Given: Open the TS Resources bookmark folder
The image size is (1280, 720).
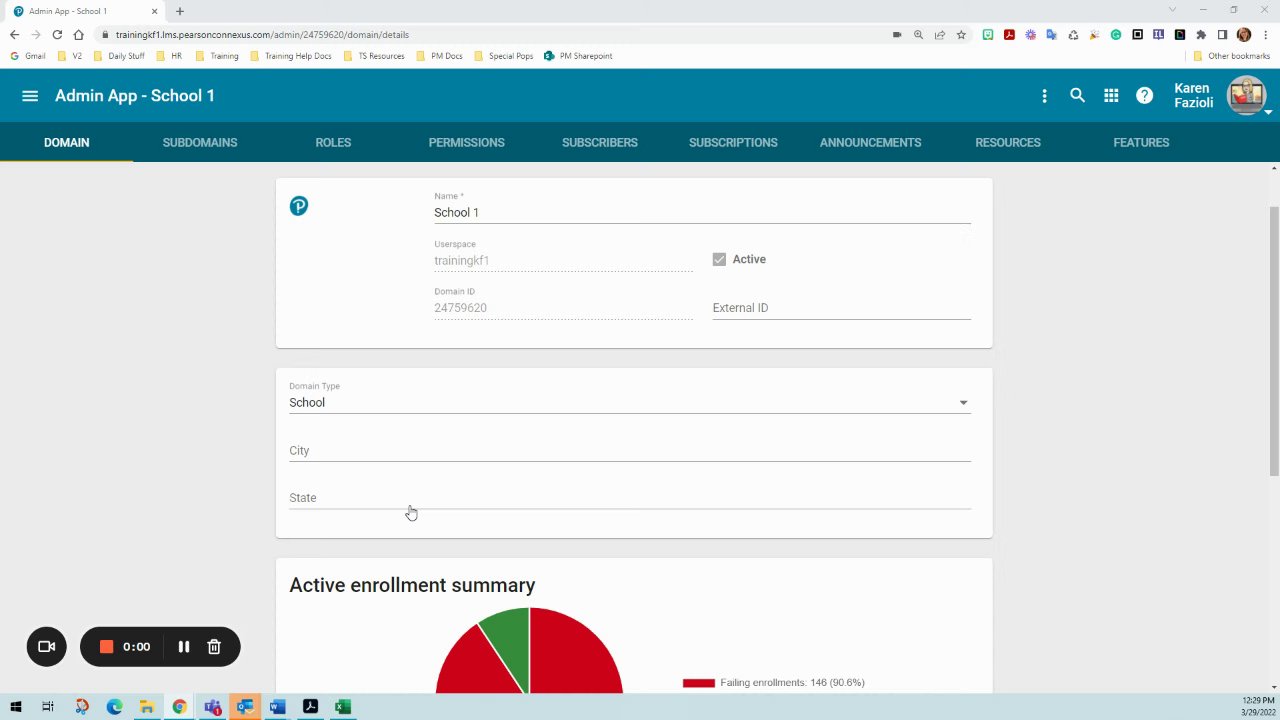Looking at the screenshot, I should [x=374, y=56].
